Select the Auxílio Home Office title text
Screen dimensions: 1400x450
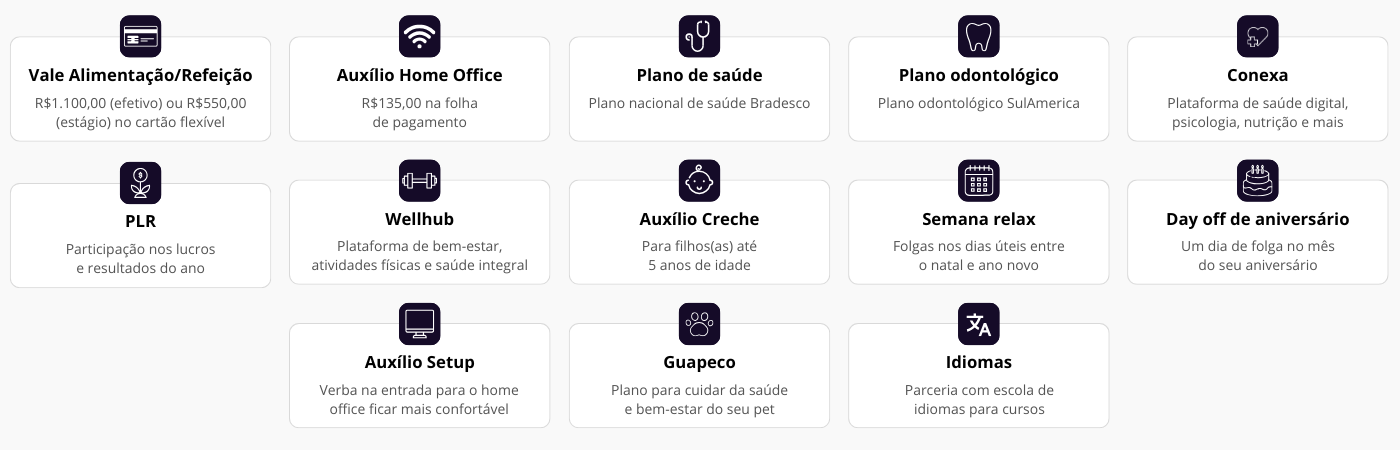coord(419,75)
